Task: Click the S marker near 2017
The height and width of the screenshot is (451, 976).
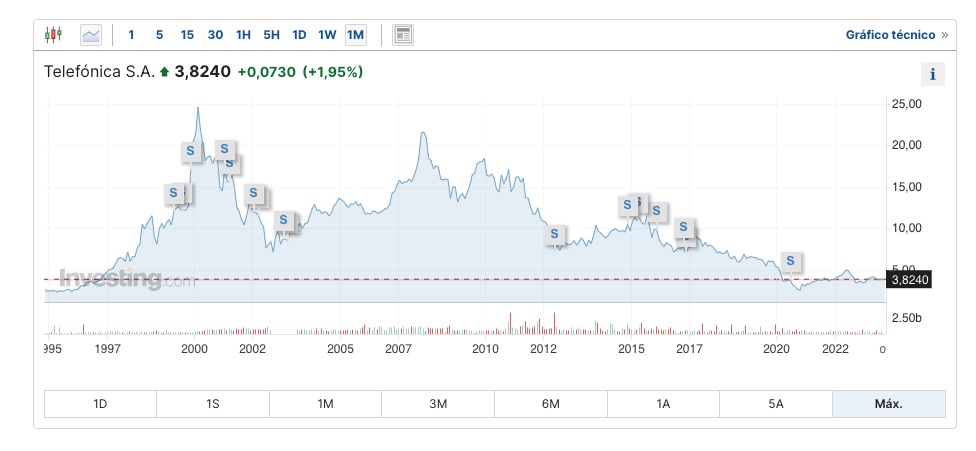Action: pyautogui.click(x=684, y=227)
